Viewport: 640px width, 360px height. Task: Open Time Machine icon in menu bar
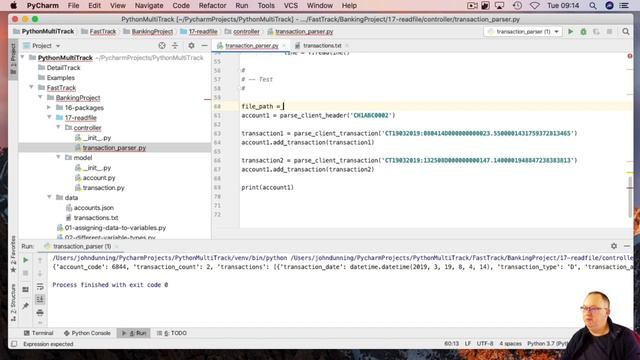(517, 6)
